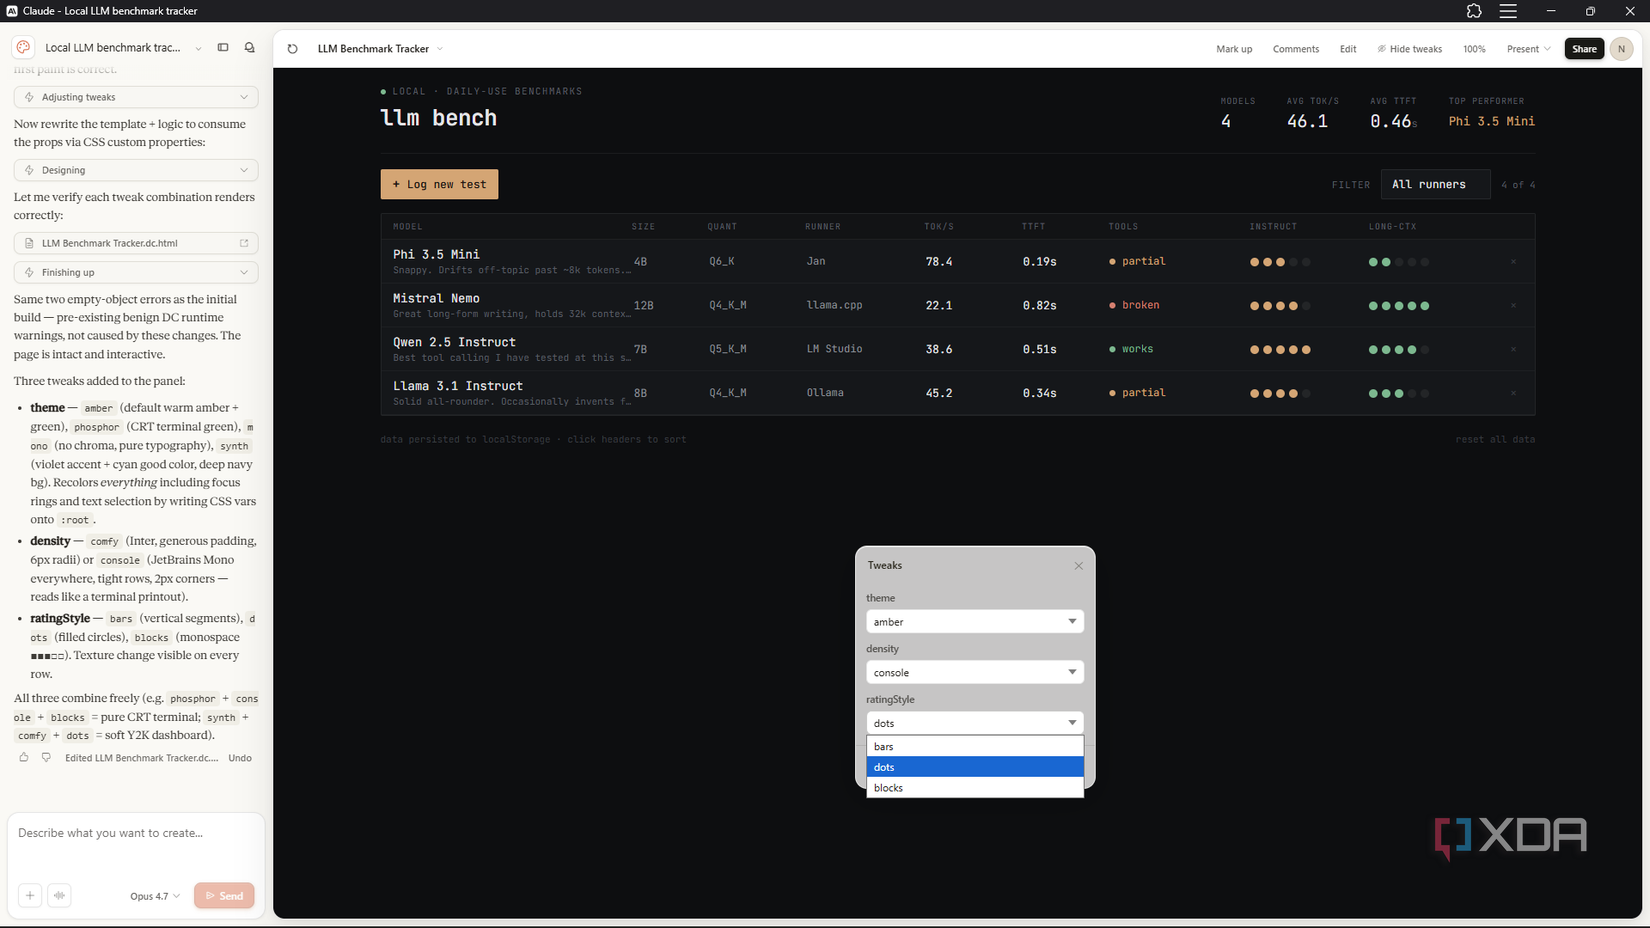Select the Phi 3.5 Mini model name

point(436,254)
